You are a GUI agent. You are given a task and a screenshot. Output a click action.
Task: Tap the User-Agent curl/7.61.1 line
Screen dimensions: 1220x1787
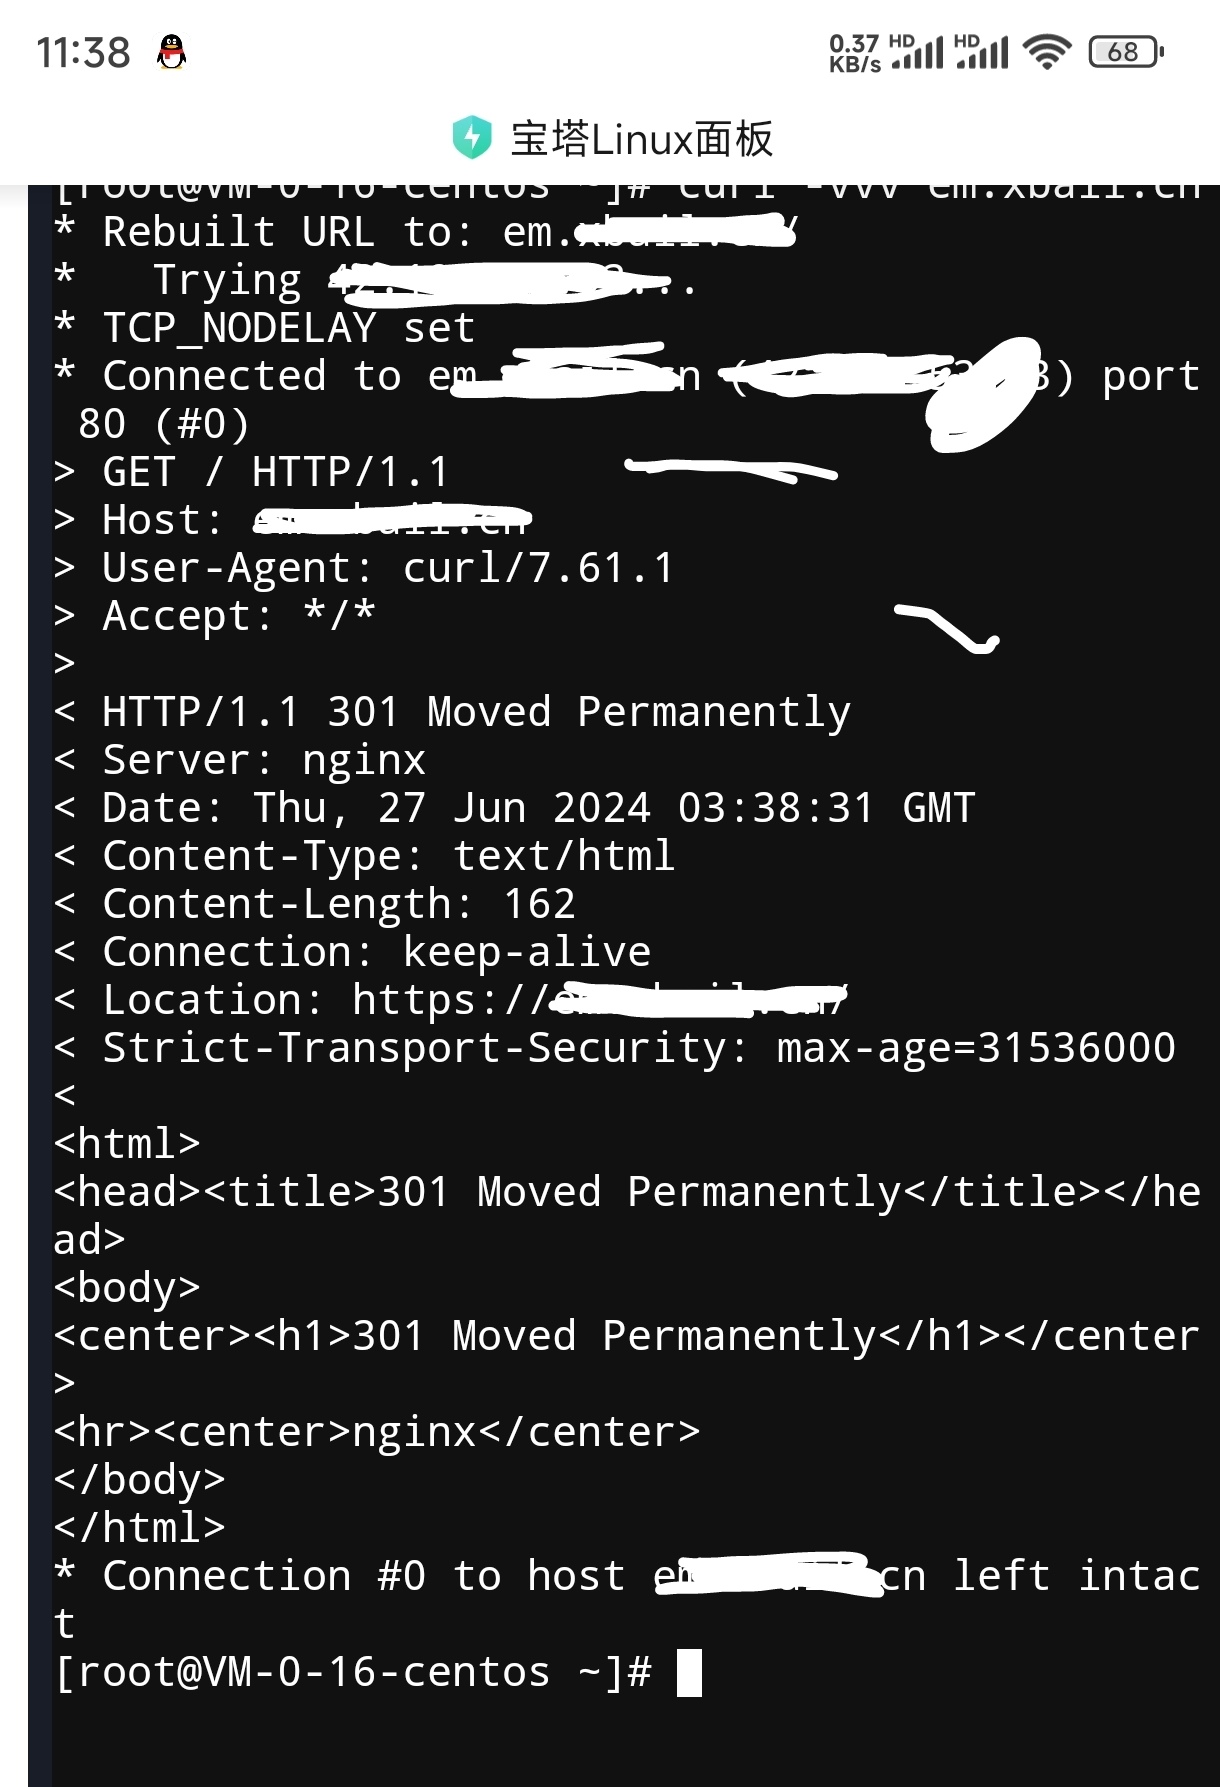[x=364, y=568]
